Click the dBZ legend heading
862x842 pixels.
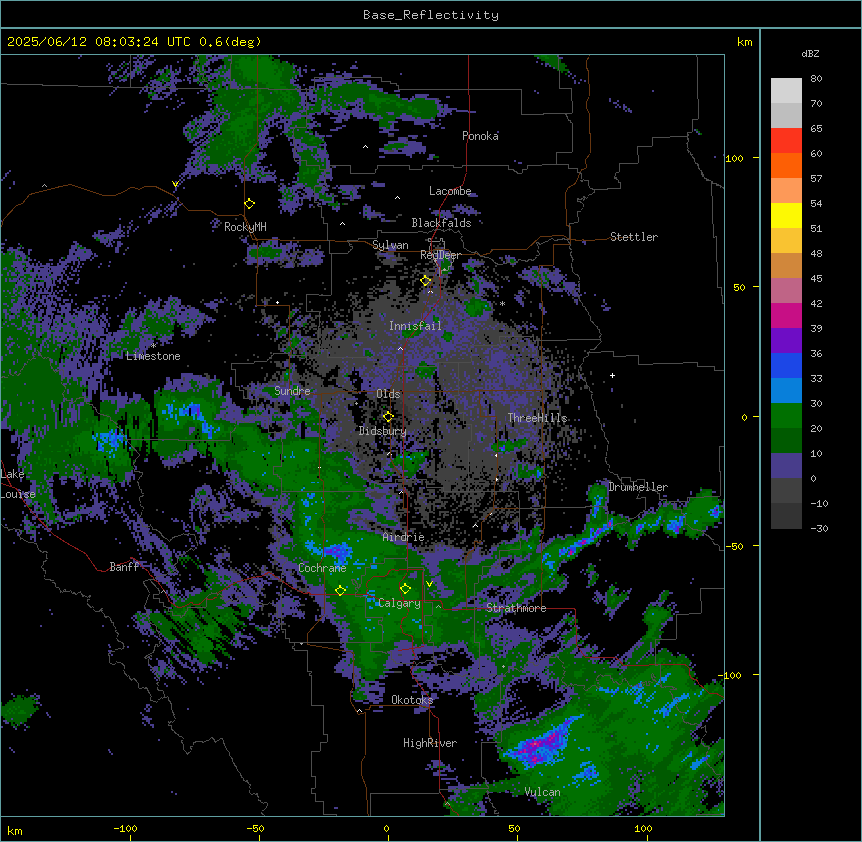pyautogui.click(x=810, y=53)
